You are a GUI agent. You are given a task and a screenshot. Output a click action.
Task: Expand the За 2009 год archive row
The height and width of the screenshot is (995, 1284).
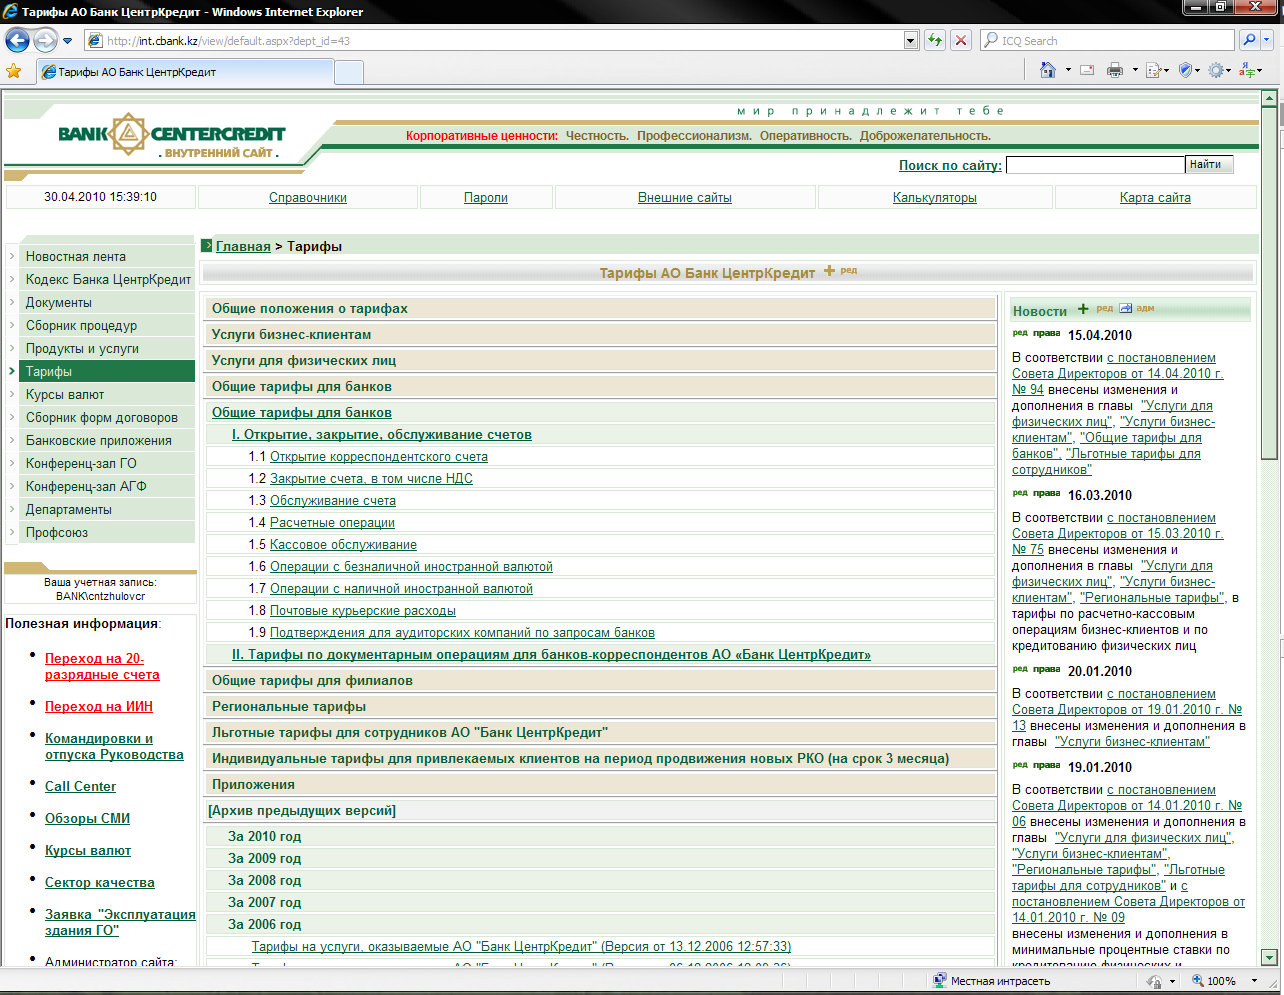tap(600, 858)
